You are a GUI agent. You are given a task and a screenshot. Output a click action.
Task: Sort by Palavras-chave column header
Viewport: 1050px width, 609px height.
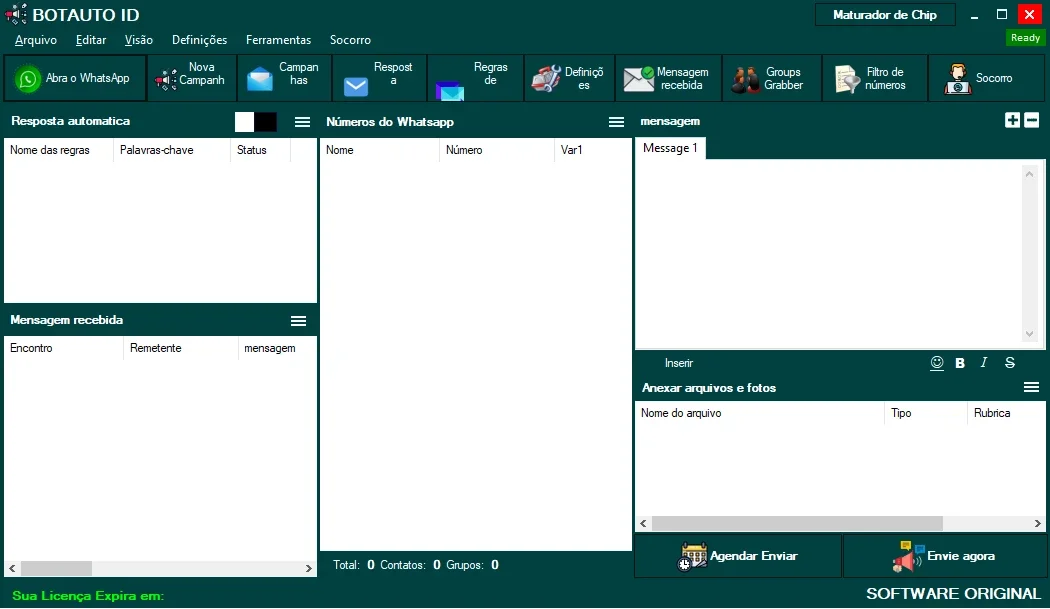click(x=171, y=150)
